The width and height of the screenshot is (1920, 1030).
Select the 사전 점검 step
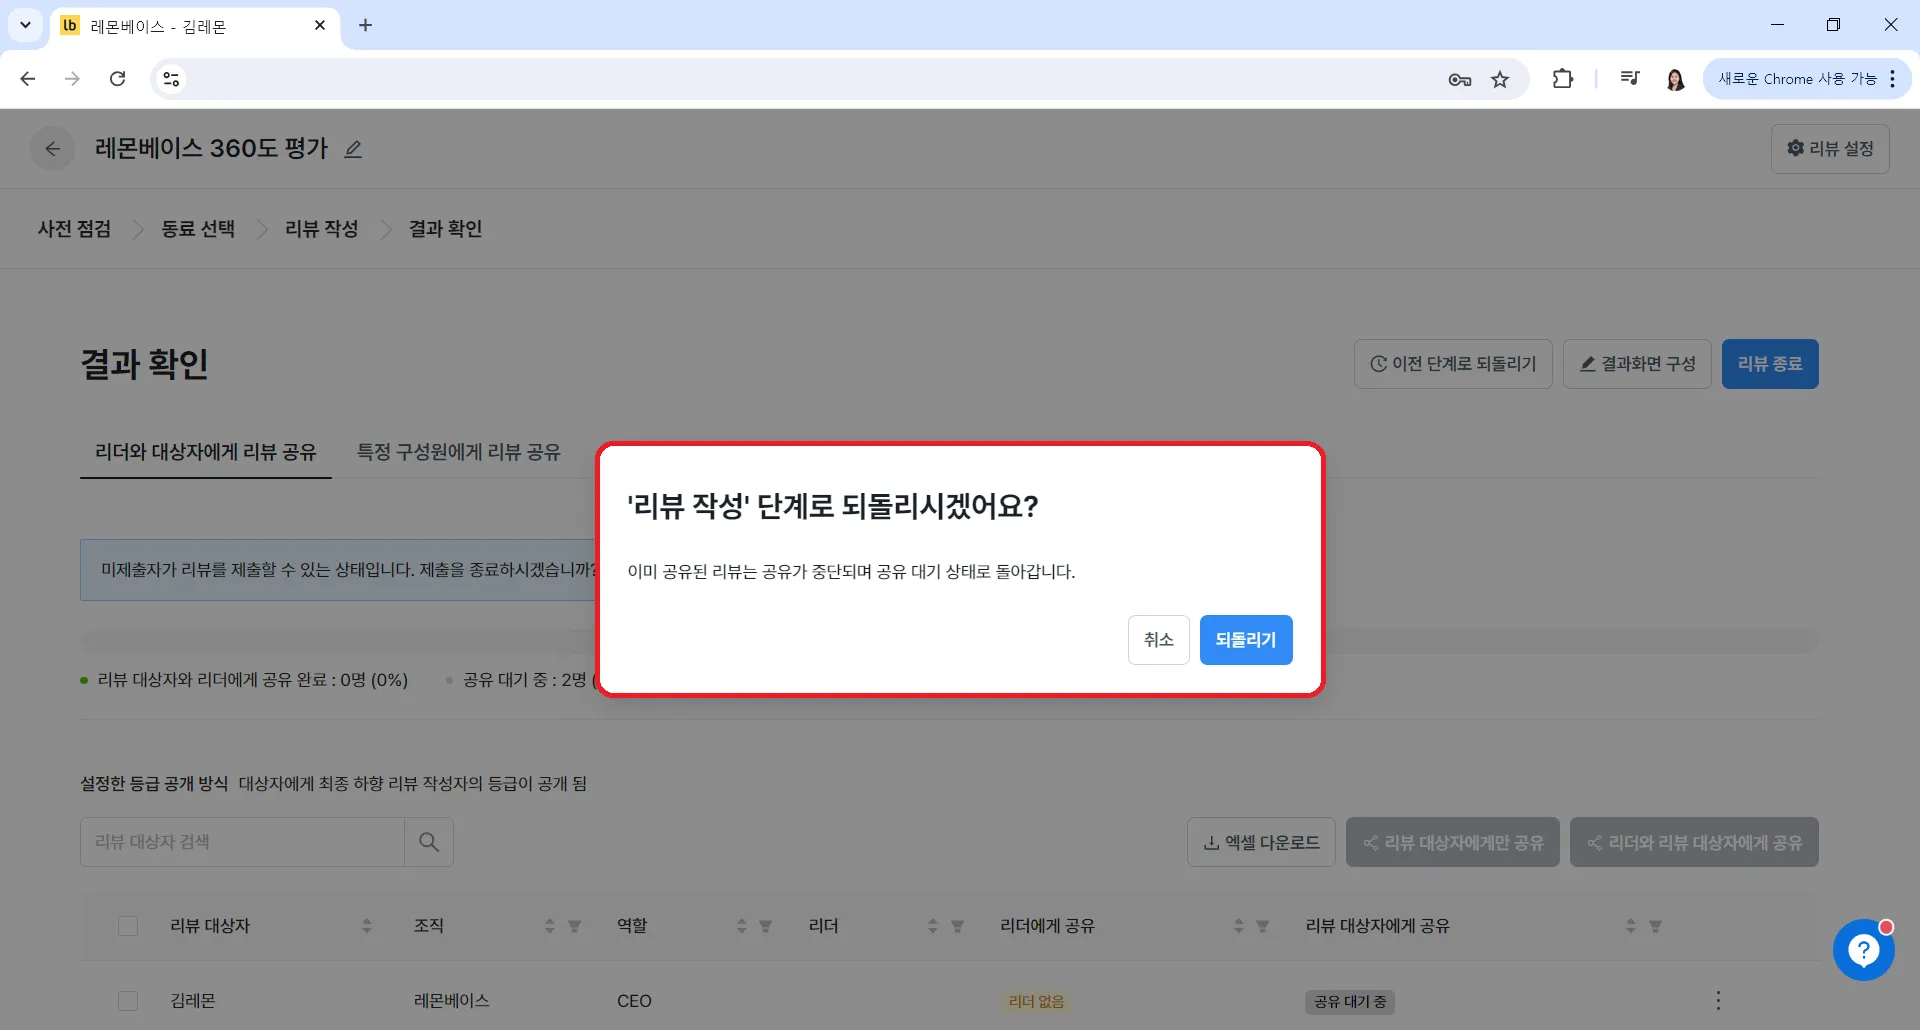74,229
